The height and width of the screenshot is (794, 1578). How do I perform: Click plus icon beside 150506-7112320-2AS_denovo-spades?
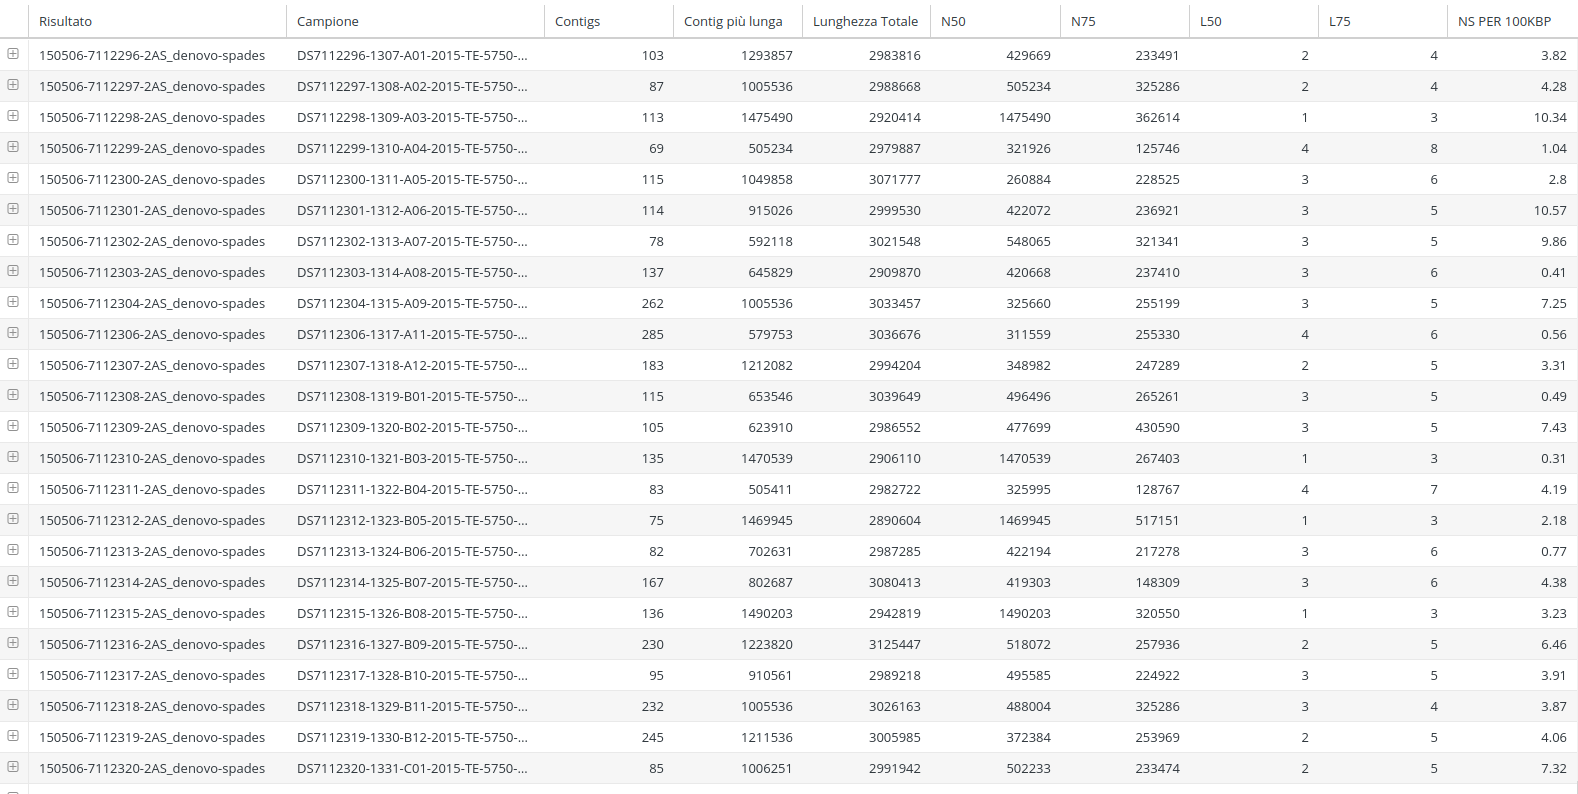coord(13,767)
